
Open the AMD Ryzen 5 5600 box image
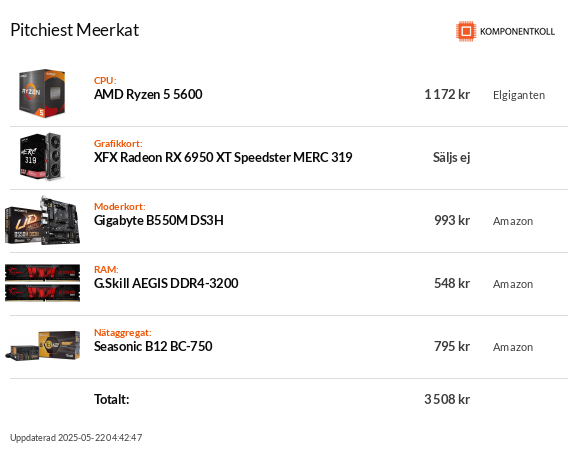click(42, 93)
